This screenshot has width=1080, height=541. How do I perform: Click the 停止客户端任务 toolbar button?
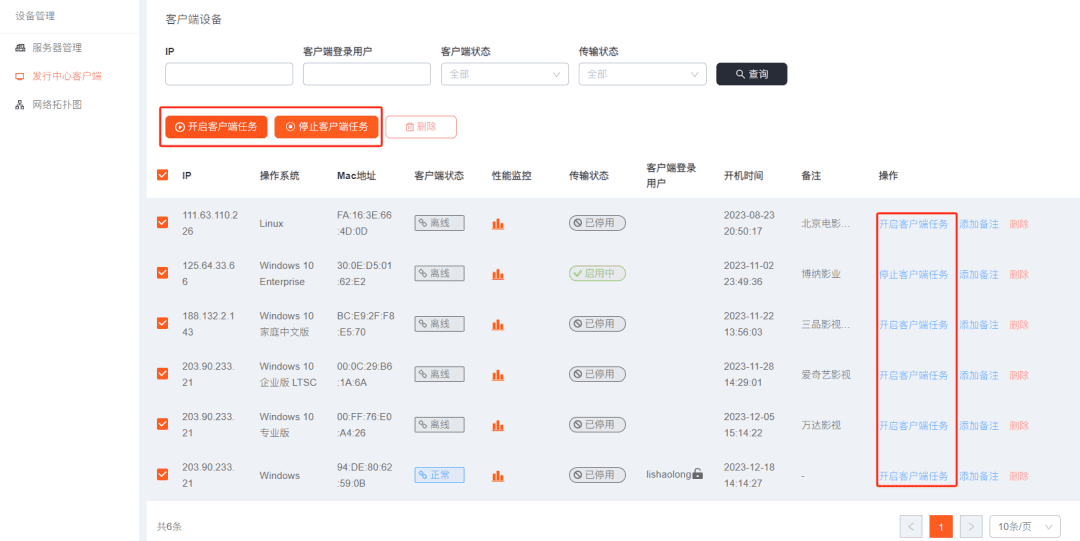click(x=326, y=127)
